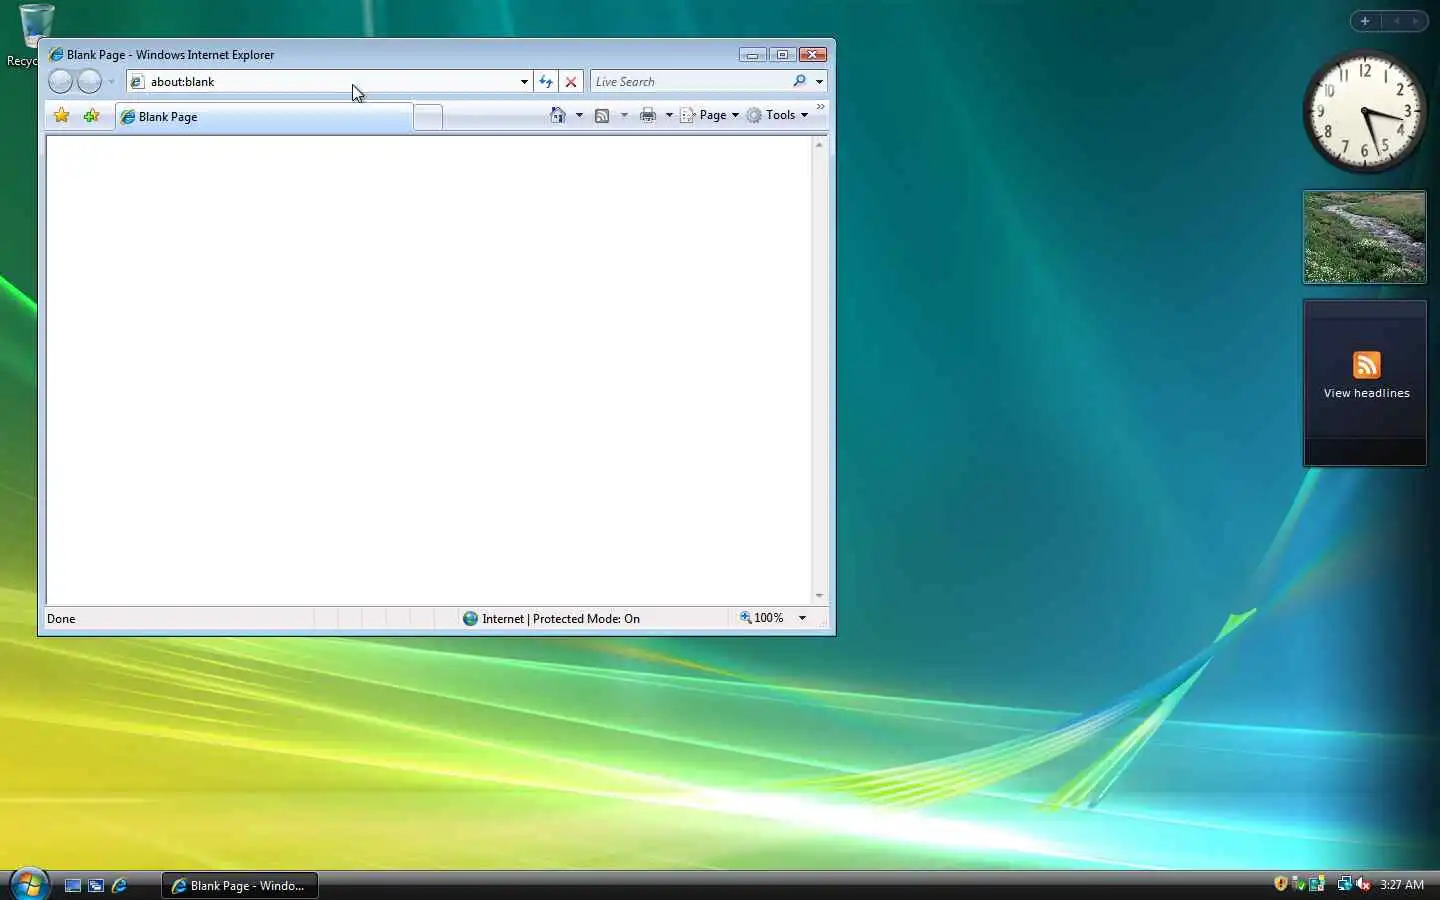Image resolution: width=1440 pixels, height=900 pixels.
Task: Click the Internet Explorer title bar icon
Action: pos(56,55)
